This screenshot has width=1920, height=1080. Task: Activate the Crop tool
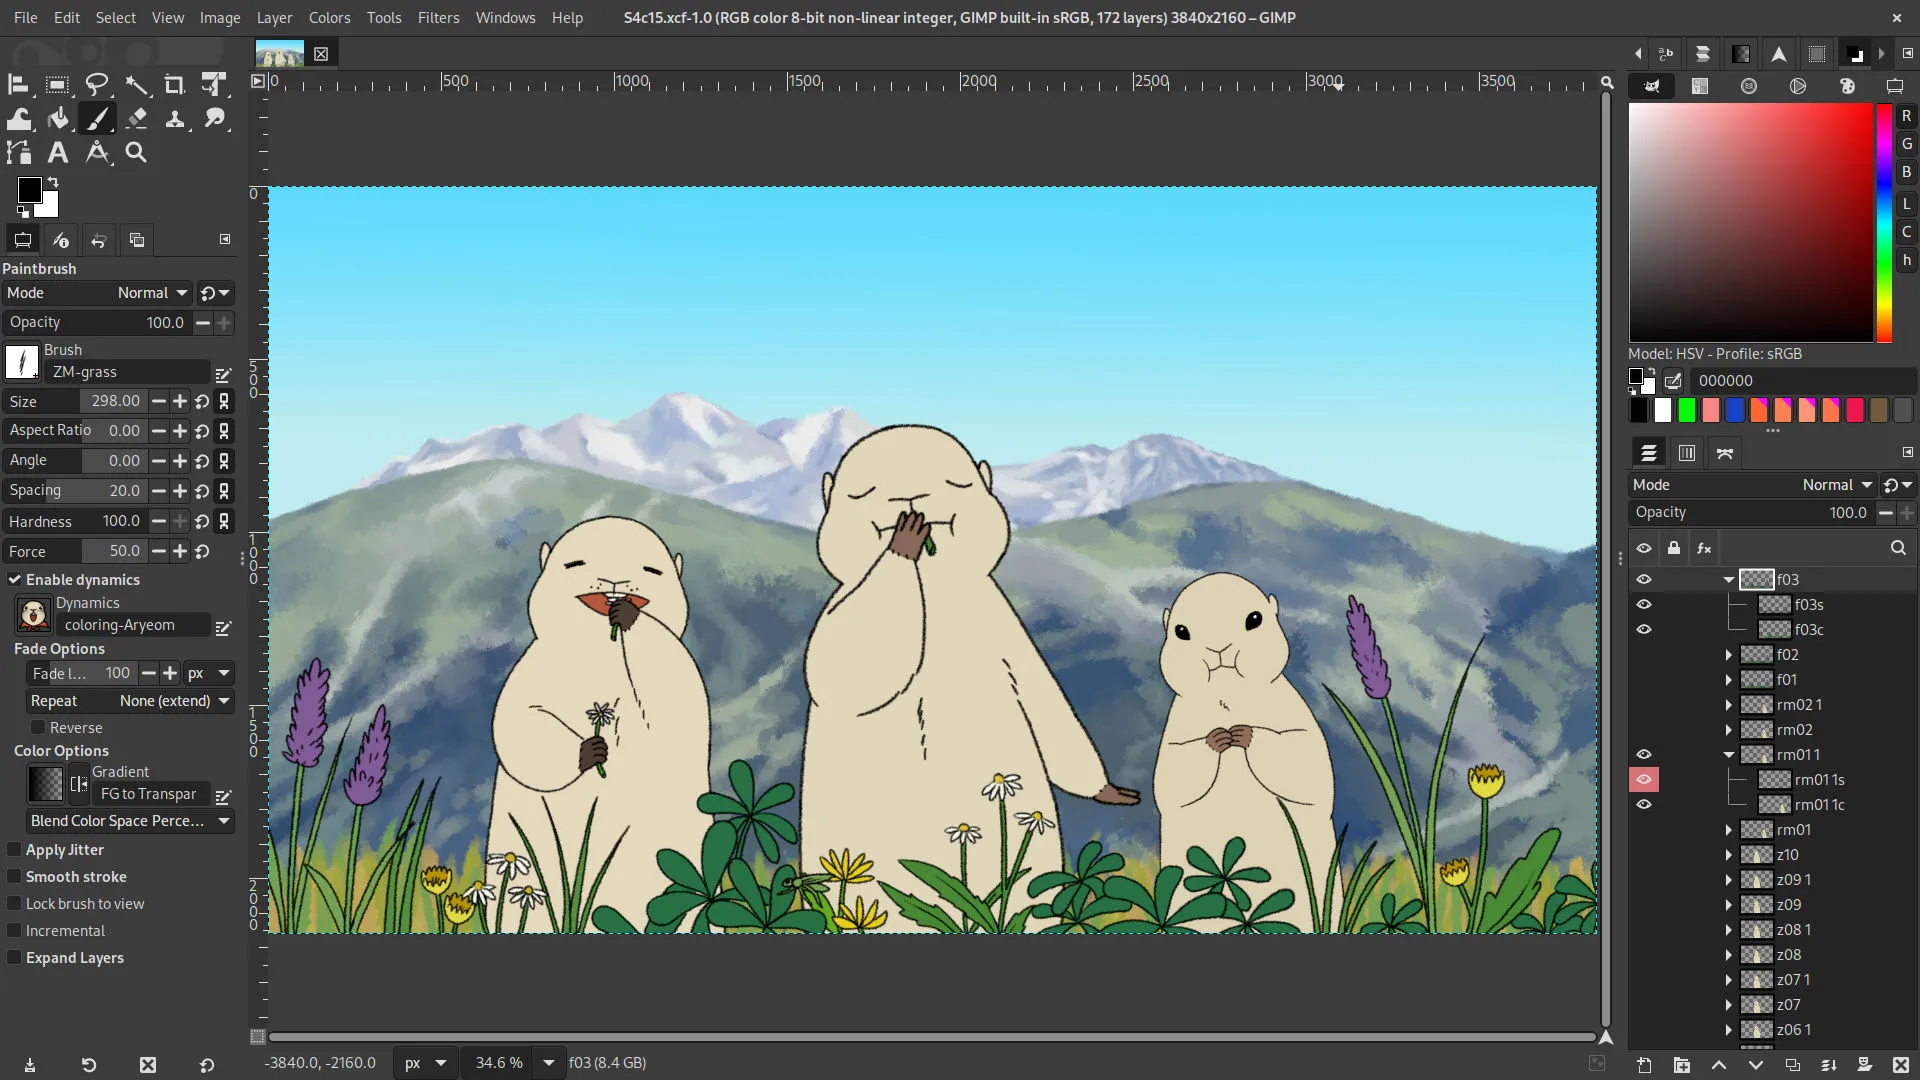[x=175, y=84]
